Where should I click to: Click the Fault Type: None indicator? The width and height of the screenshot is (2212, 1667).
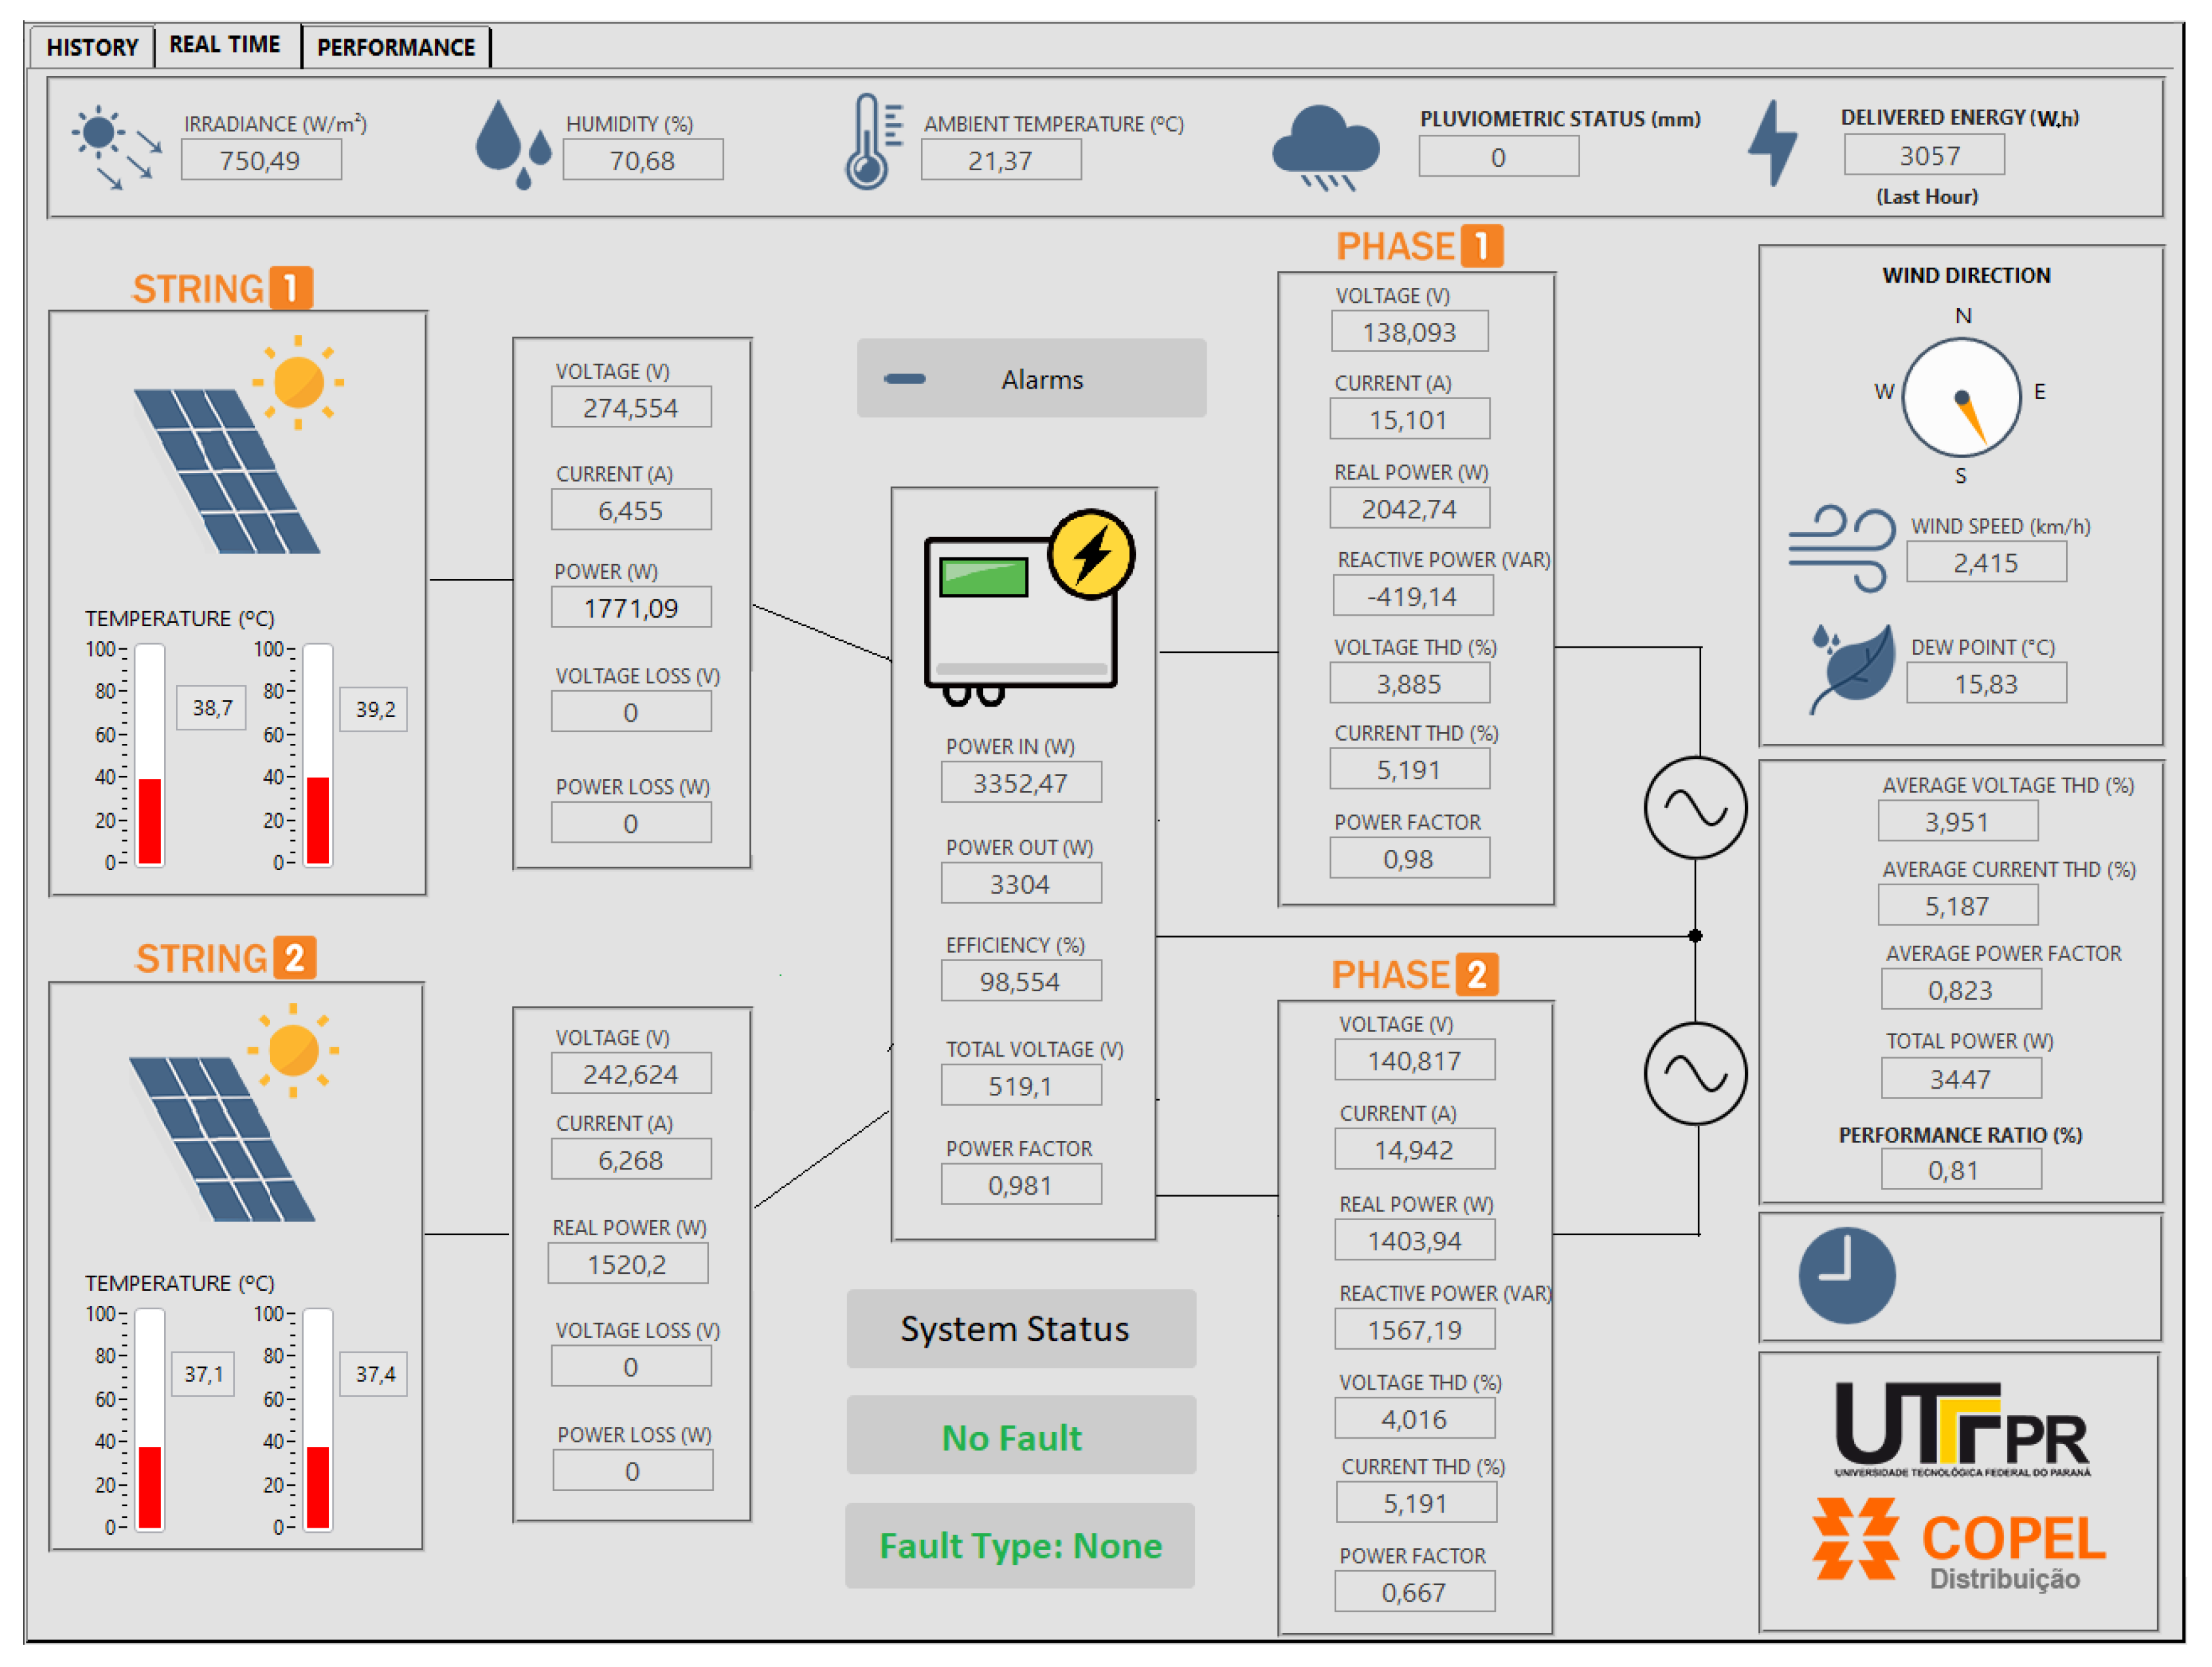1020,1546
